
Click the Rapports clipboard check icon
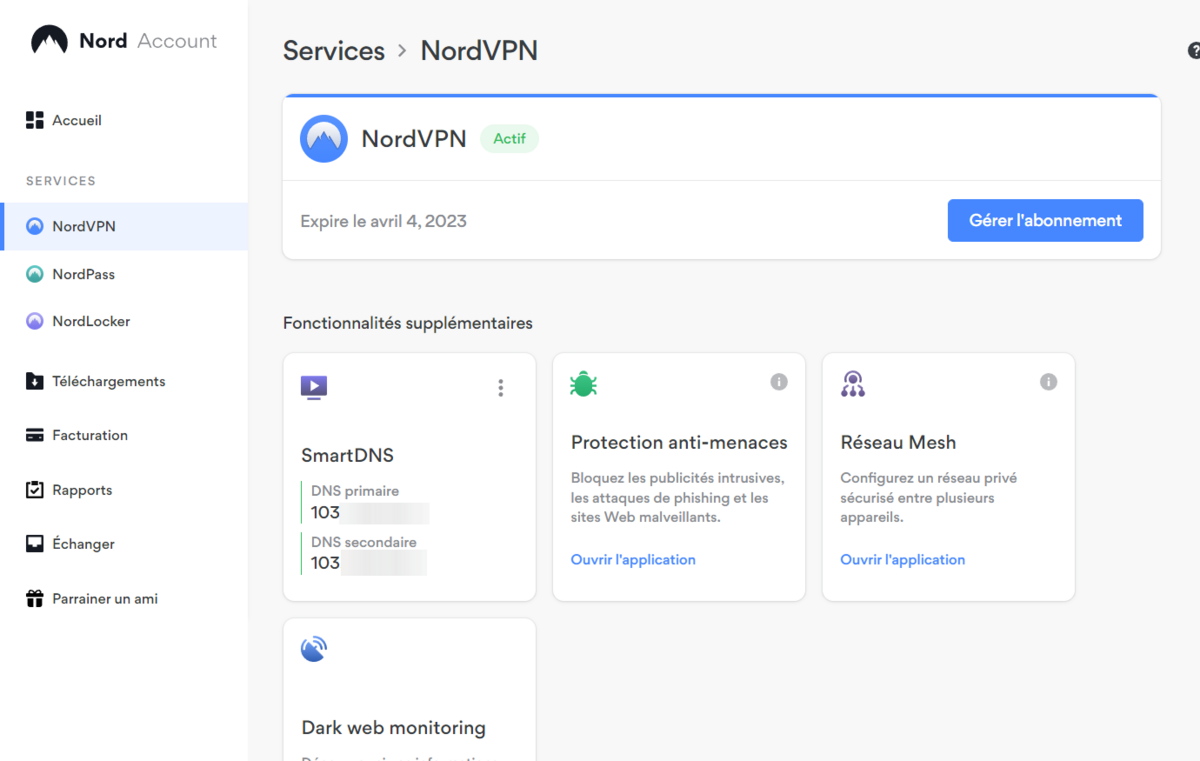(x=35, y=490)
